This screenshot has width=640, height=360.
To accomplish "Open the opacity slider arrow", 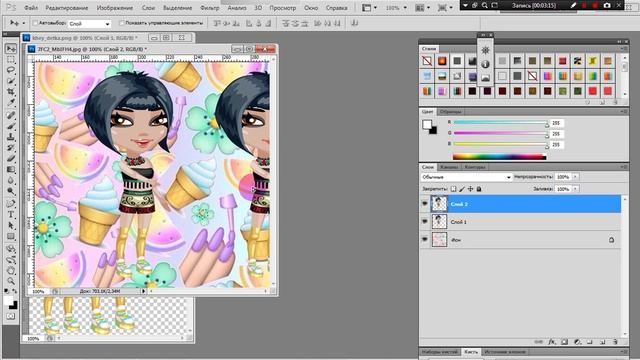I will pyautogui.click(x=576, y=177).
